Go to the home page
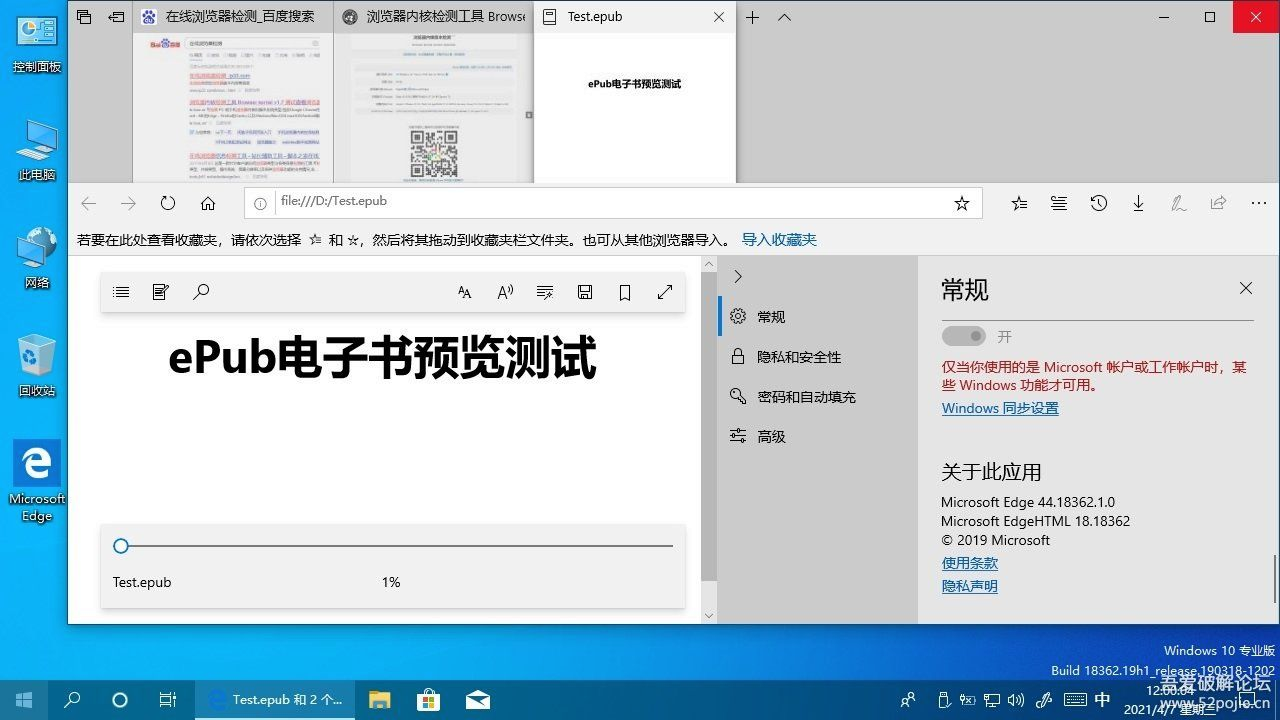Screen dimensions: 1280x720 [208, 203]
